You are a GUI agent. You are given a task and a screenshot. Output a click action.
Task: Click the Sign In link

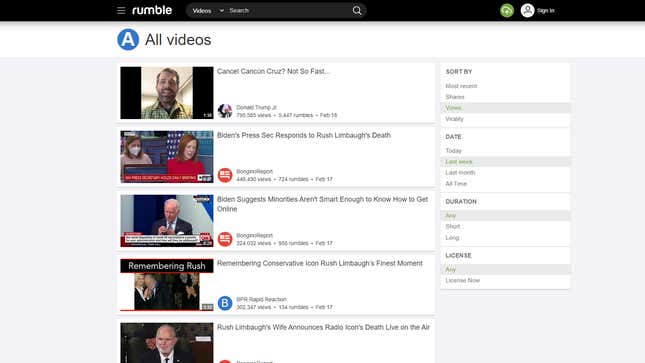click(x=545, y=11)
